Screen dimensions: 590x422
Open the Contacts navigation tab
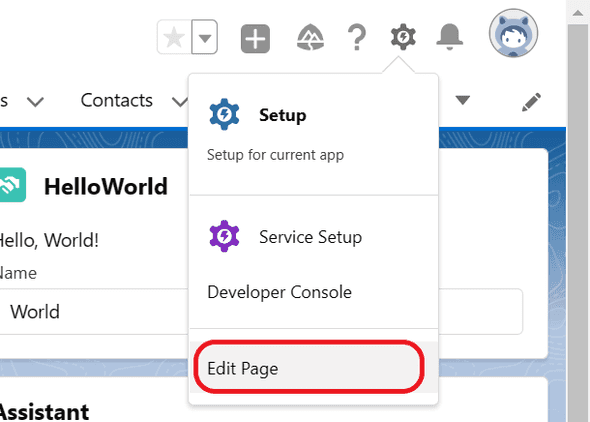click(117, 100)
